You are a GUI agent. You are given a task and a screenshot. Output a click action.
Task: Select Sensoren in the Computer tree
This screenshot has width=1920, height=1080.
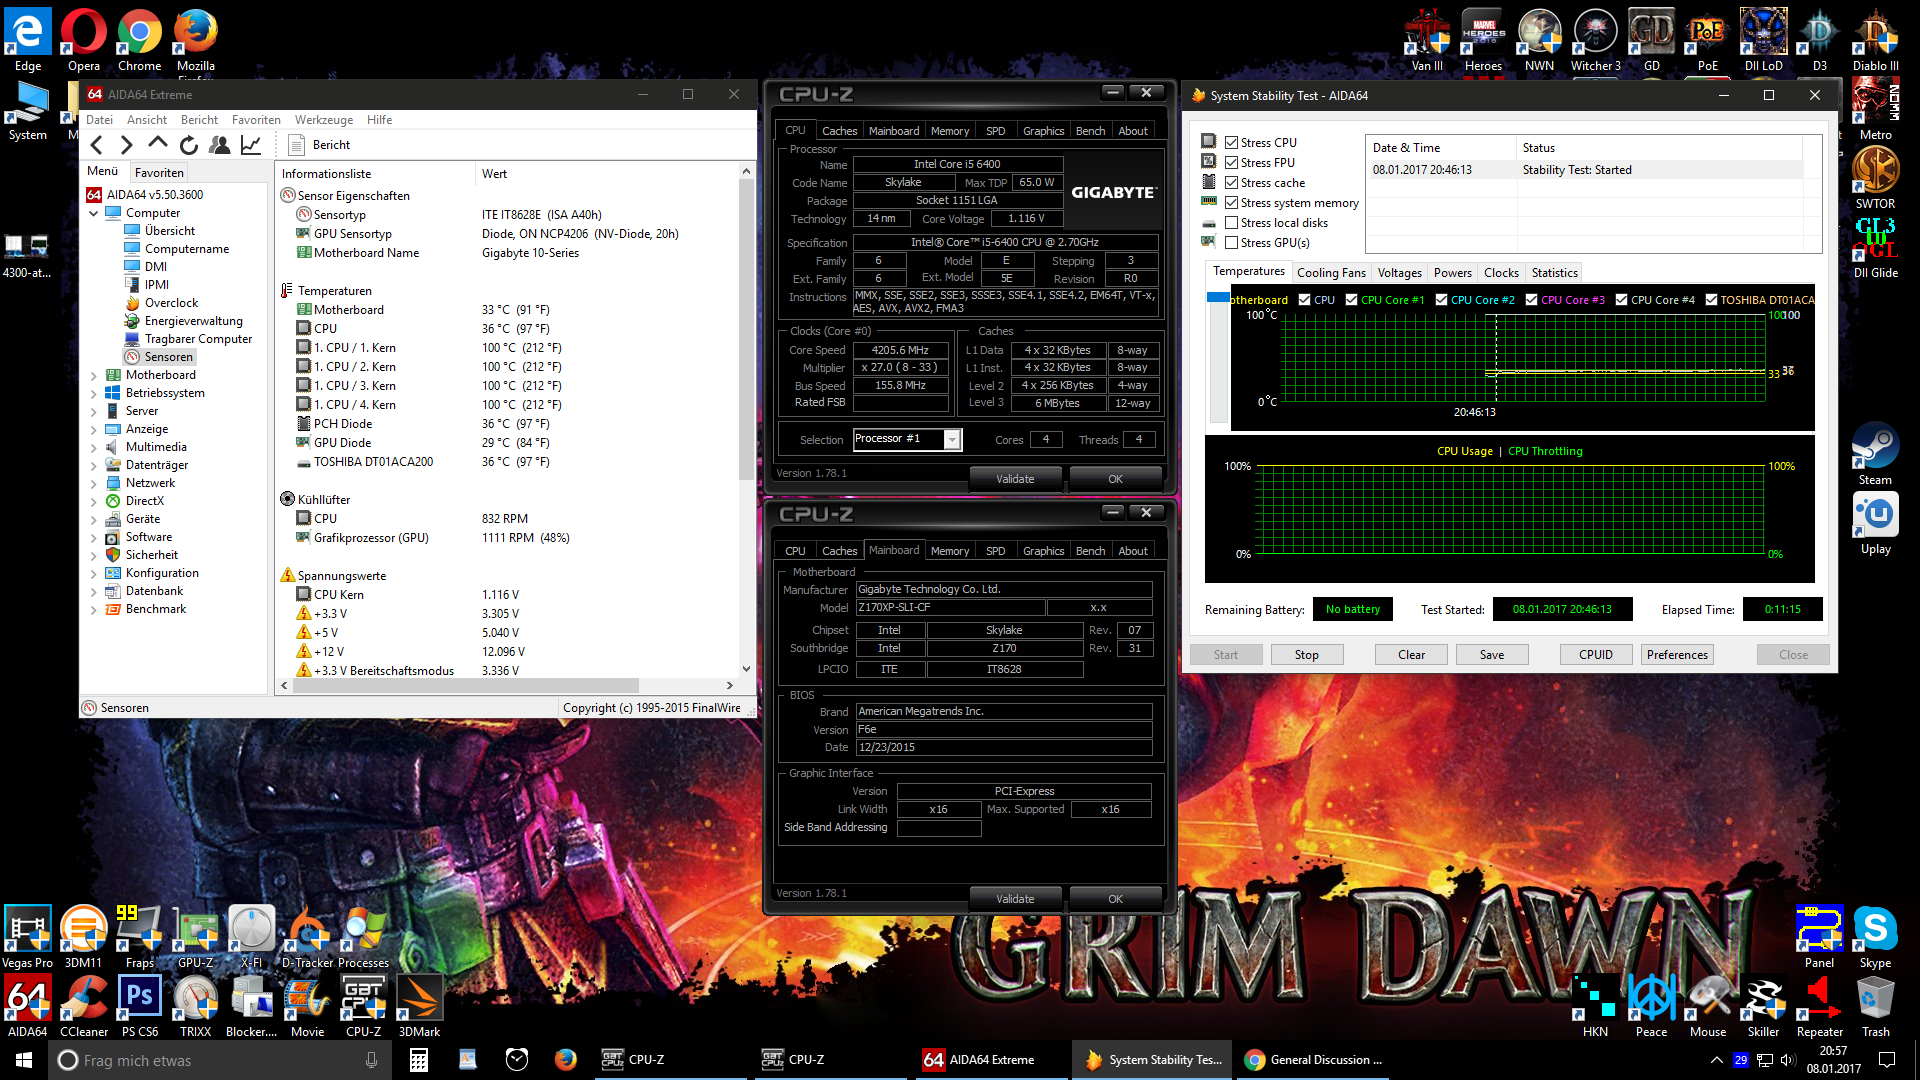coord(168,357)
